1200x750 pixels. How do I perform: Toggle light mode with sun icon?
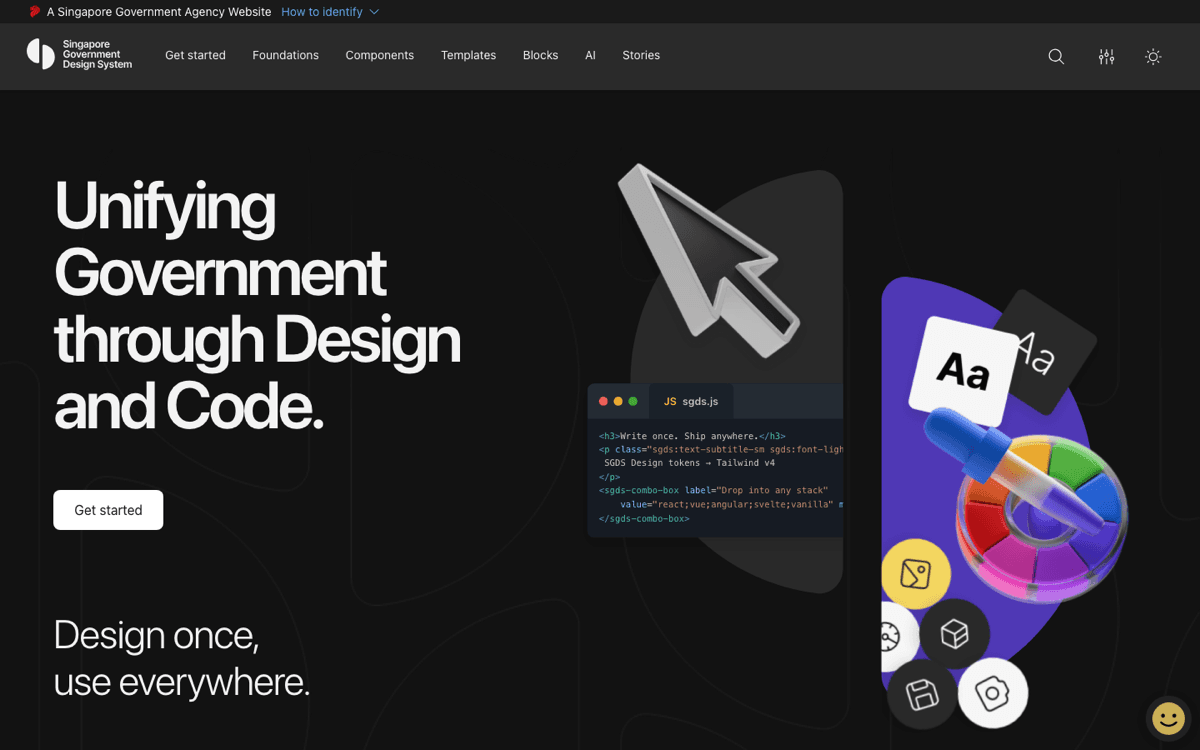[1153, 57]
